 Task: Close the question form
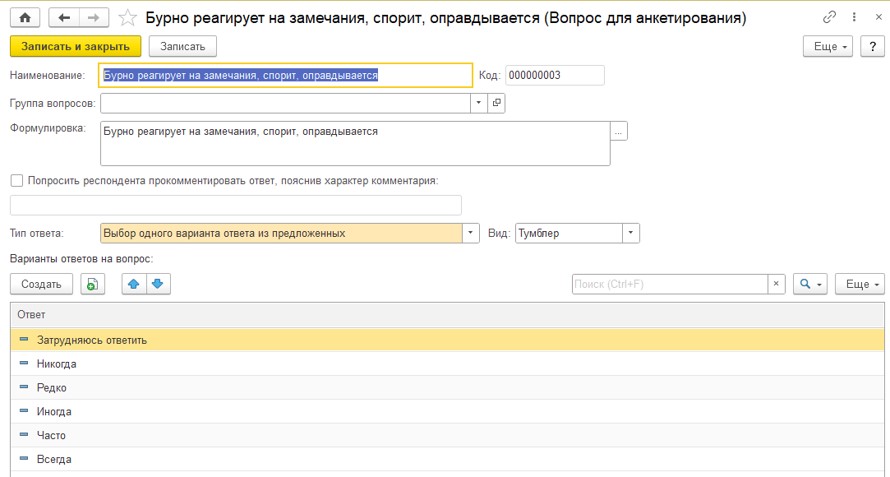(878, 18)
